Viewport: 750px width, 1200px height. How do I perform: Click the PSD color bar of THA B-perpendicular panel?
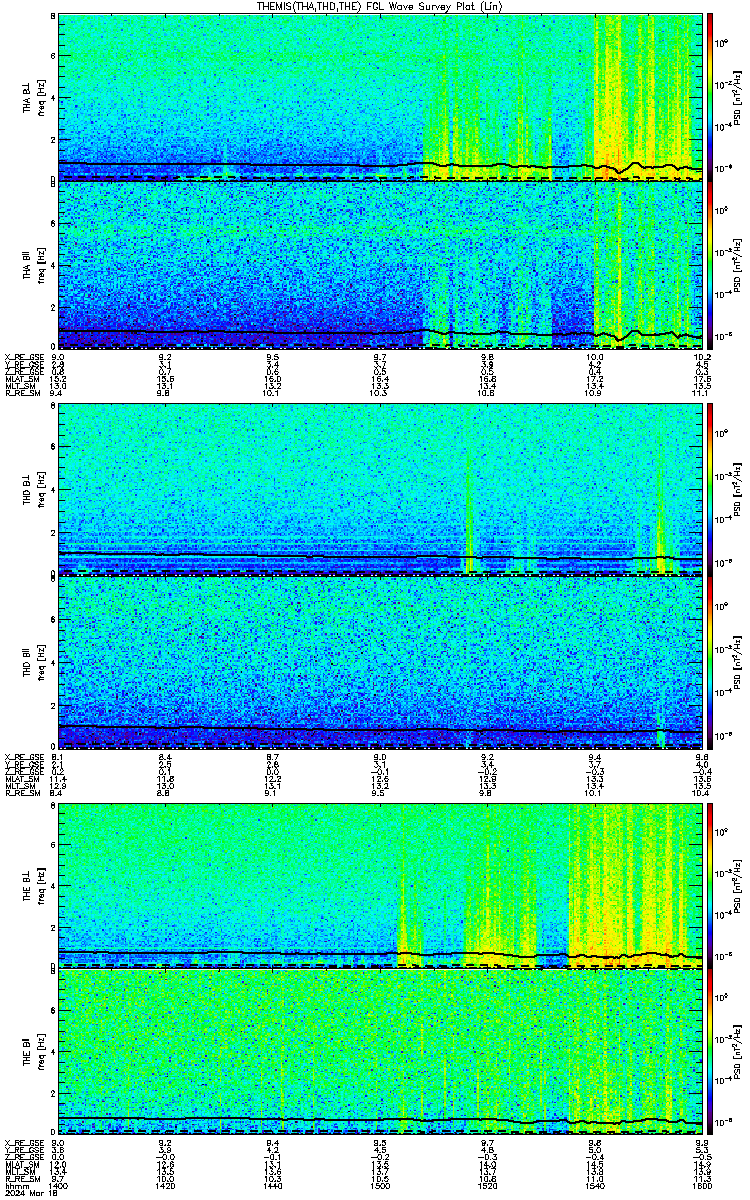[x=709, y=97]
